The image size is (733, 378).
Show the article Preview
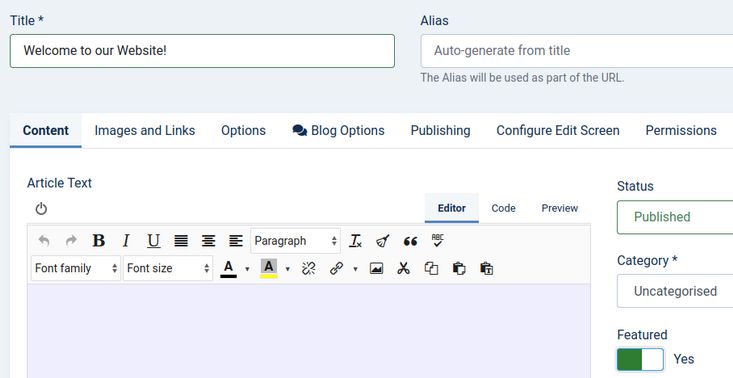[x=560, y=208]
